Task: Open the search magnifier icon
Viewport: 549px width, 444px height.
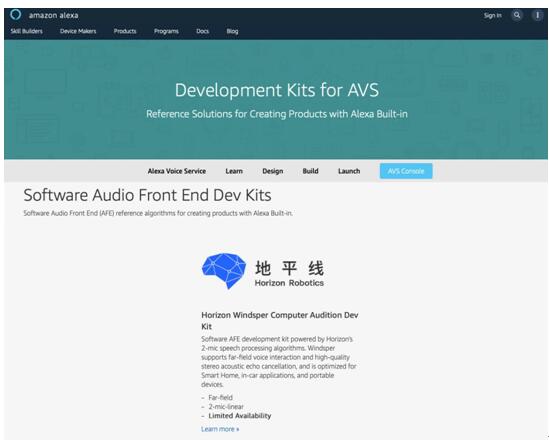Action: coord(517,15)
